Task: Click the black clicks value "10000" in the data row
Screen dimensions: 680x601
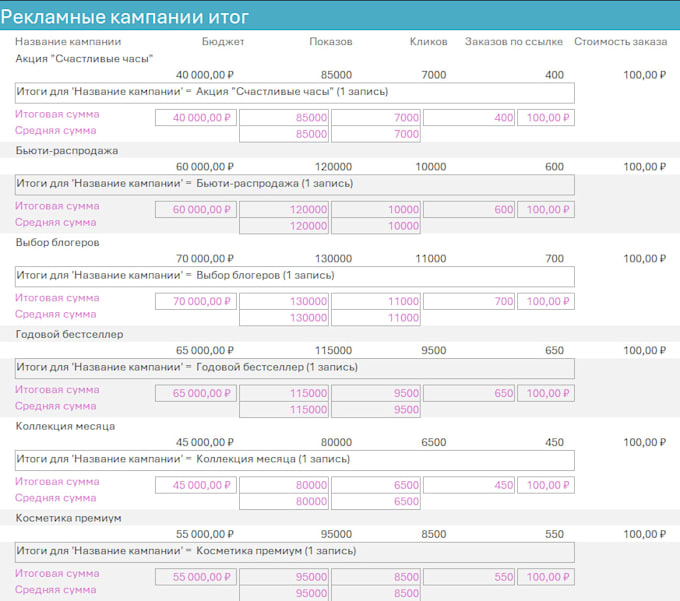Action: (x=431, y=167)
